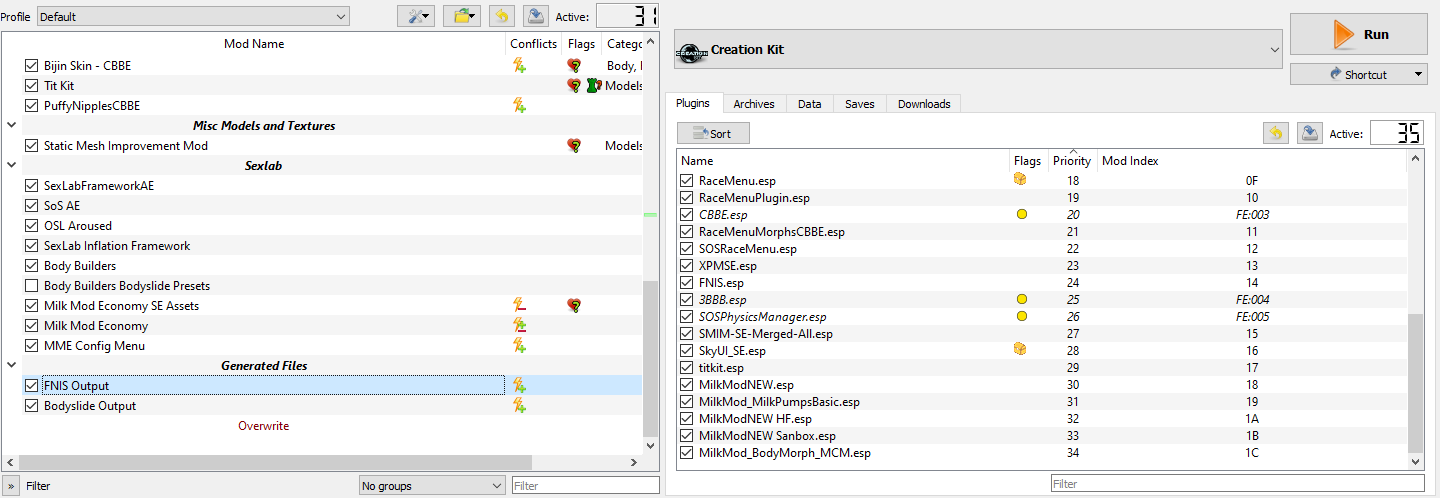This screenshot has width=1440, height=498.
Task: Click the conflict icon for FNIS Output
Action: pyautogui.click(x=519, y=386)
